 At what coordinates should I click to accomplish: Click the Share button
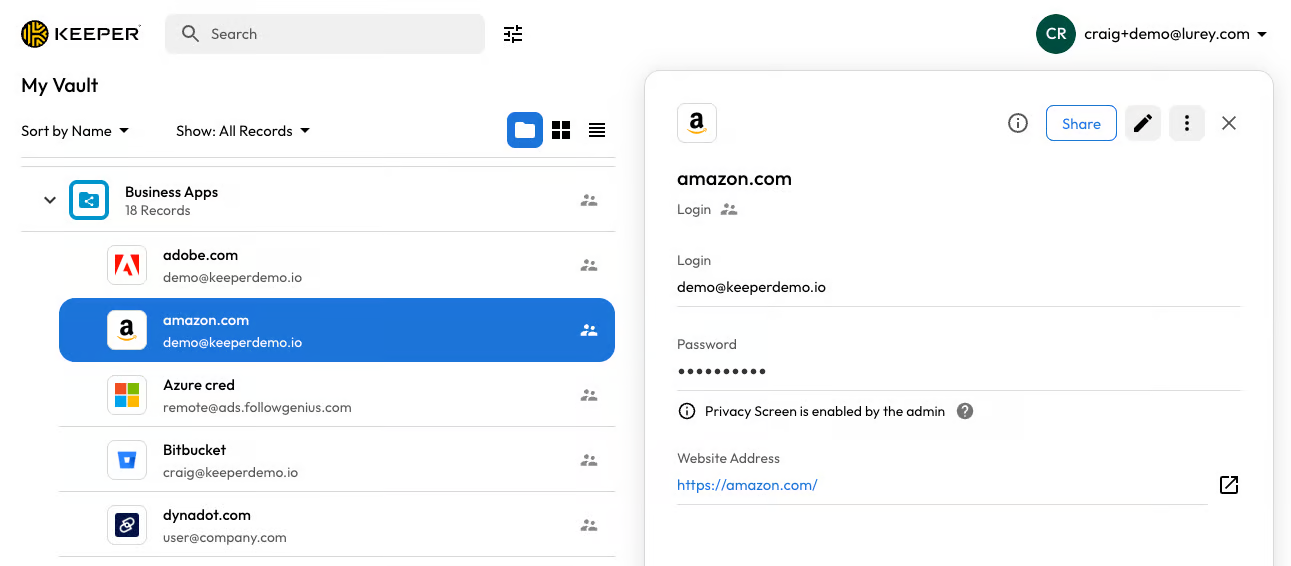click(1081, 123)
